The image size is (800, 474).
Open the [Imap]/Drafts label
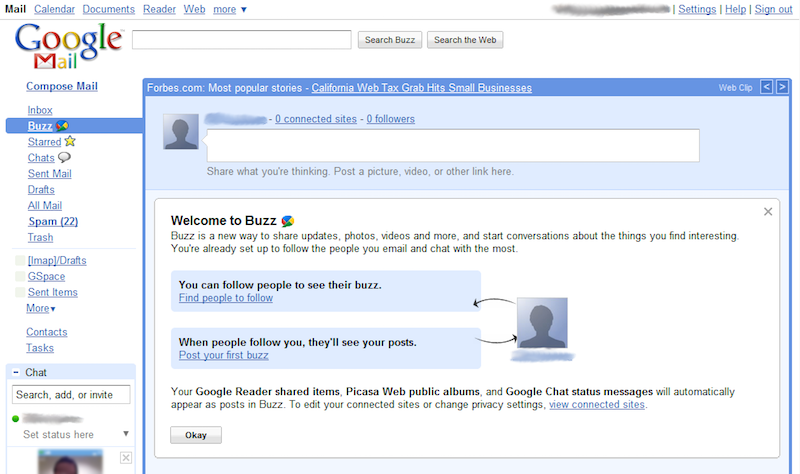click(57, 261)
